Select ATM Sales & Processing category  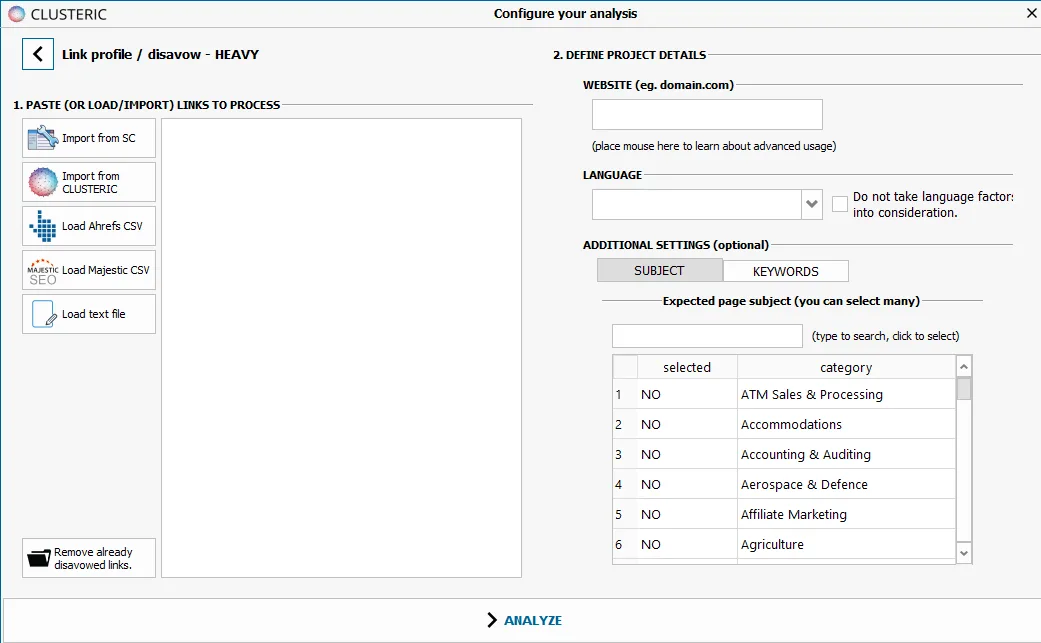click(846, 394)
